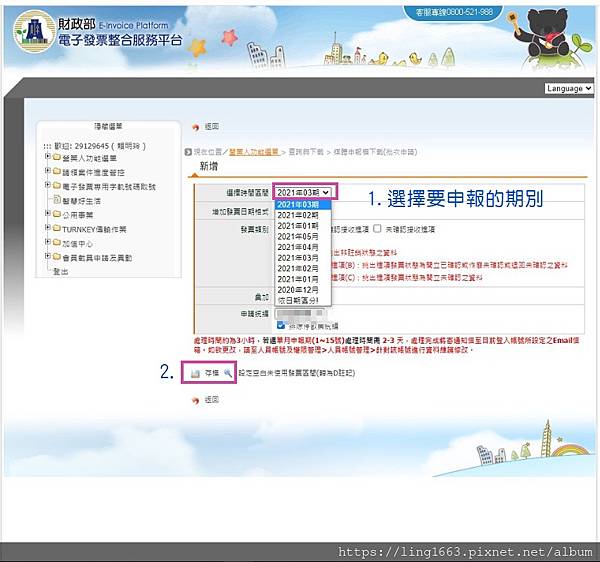Click the Ministry of Finance logo icon
Viewport: 600px width, 562px height.
34,31
